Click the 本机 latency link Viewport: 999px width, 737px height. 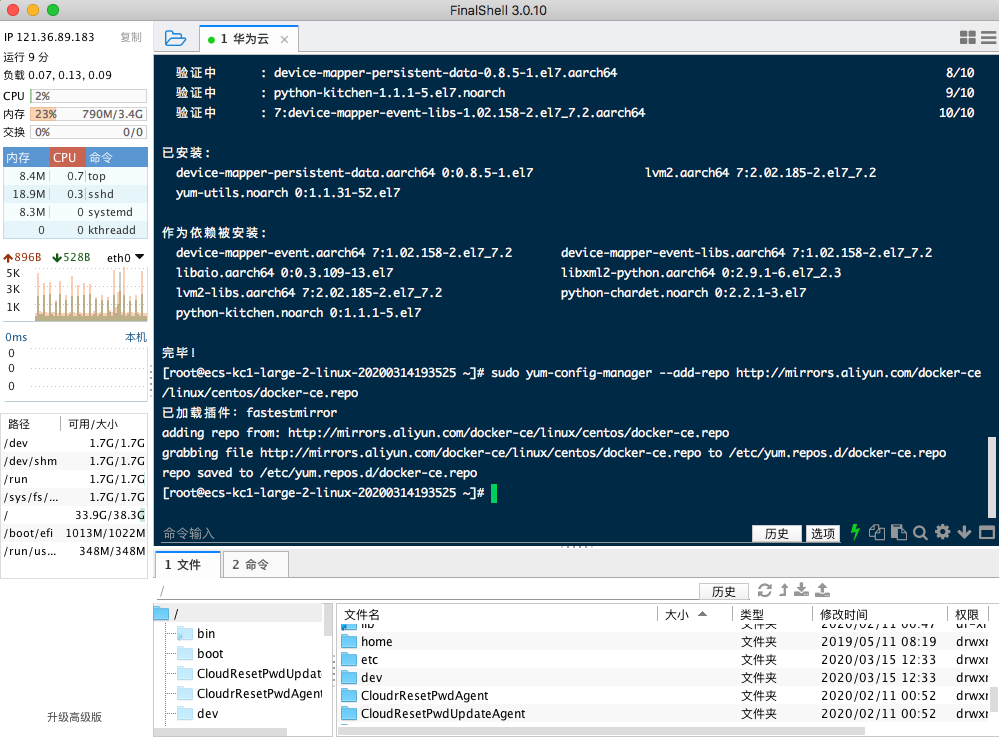[x=136, y=337]
